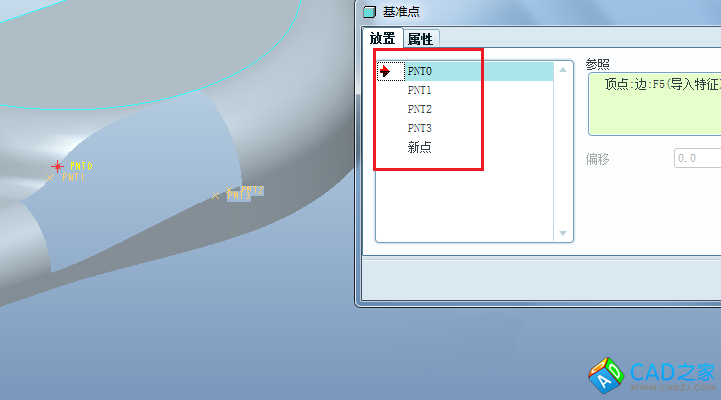The width and height of the screenshot is (721, 400).
Task: Click the 基准点 dialog title icon
Action: [369, 11]
